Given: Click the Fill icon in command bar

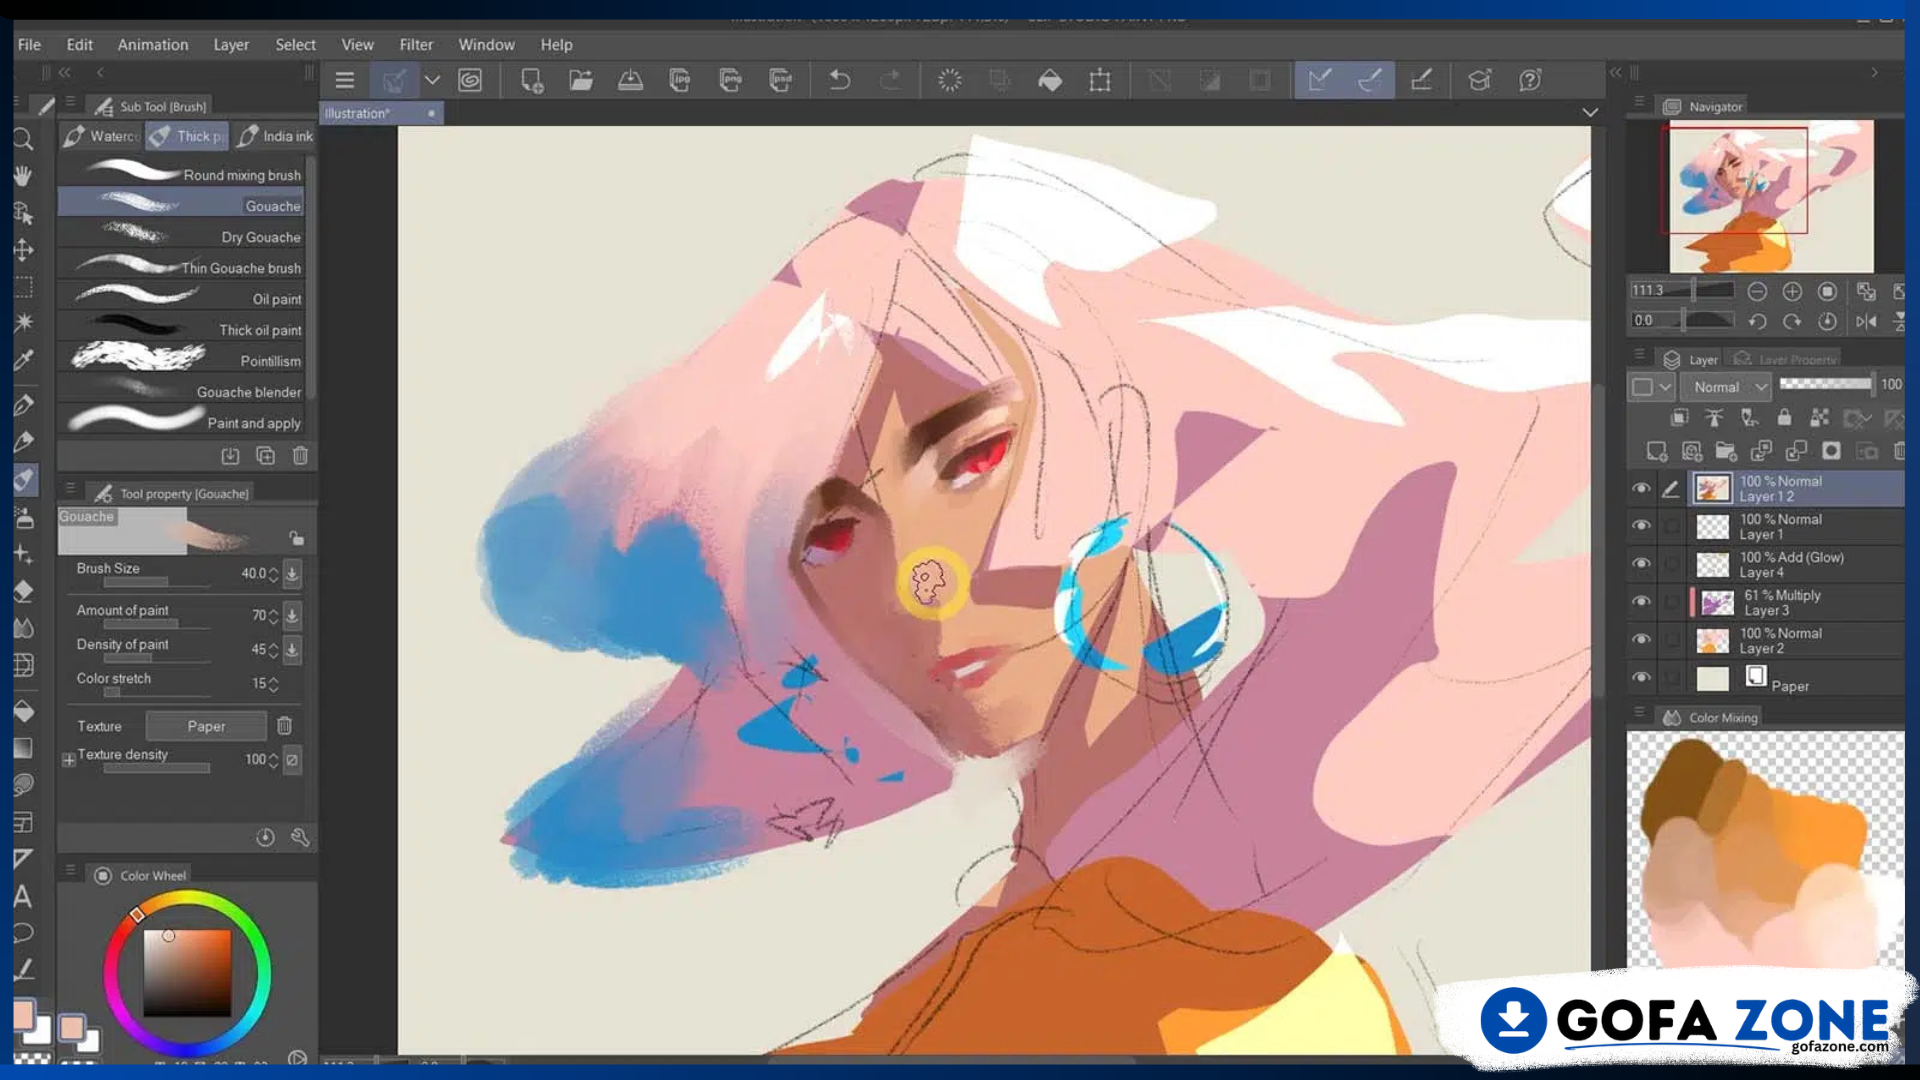Looking at the screenshot, I should (x=1050, y=80).
